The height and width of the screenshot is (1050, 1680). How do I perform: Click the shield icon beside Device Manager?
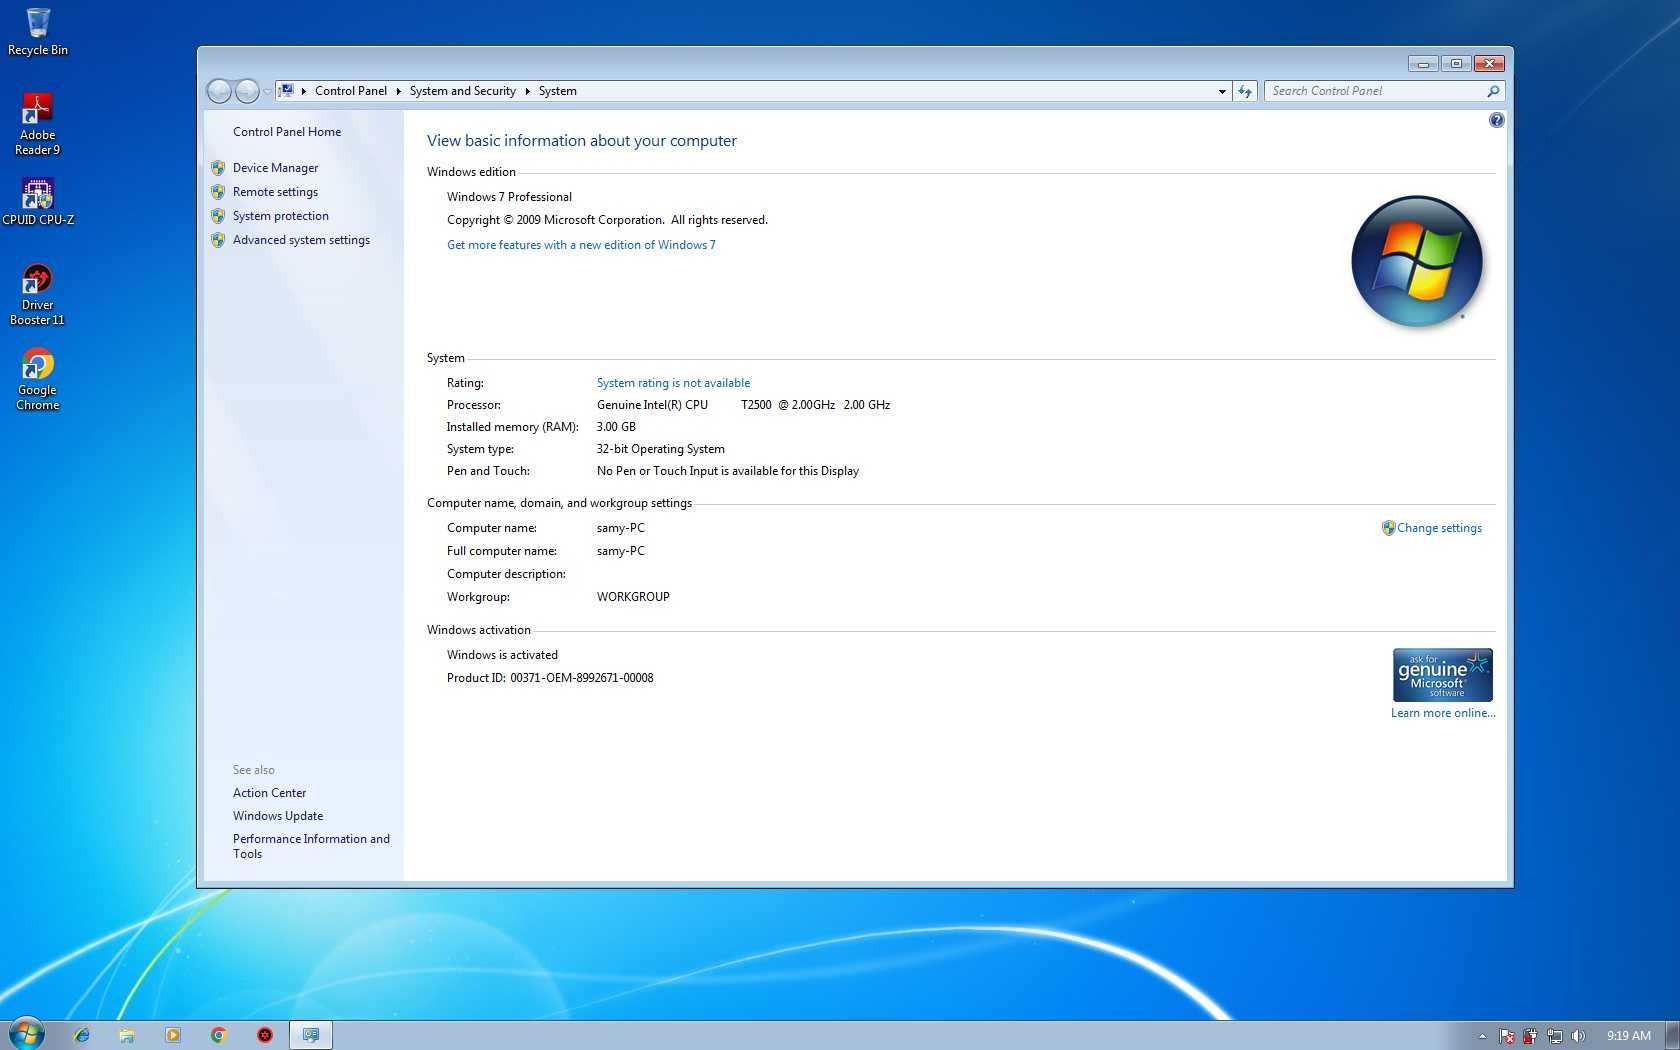[218, 168]
